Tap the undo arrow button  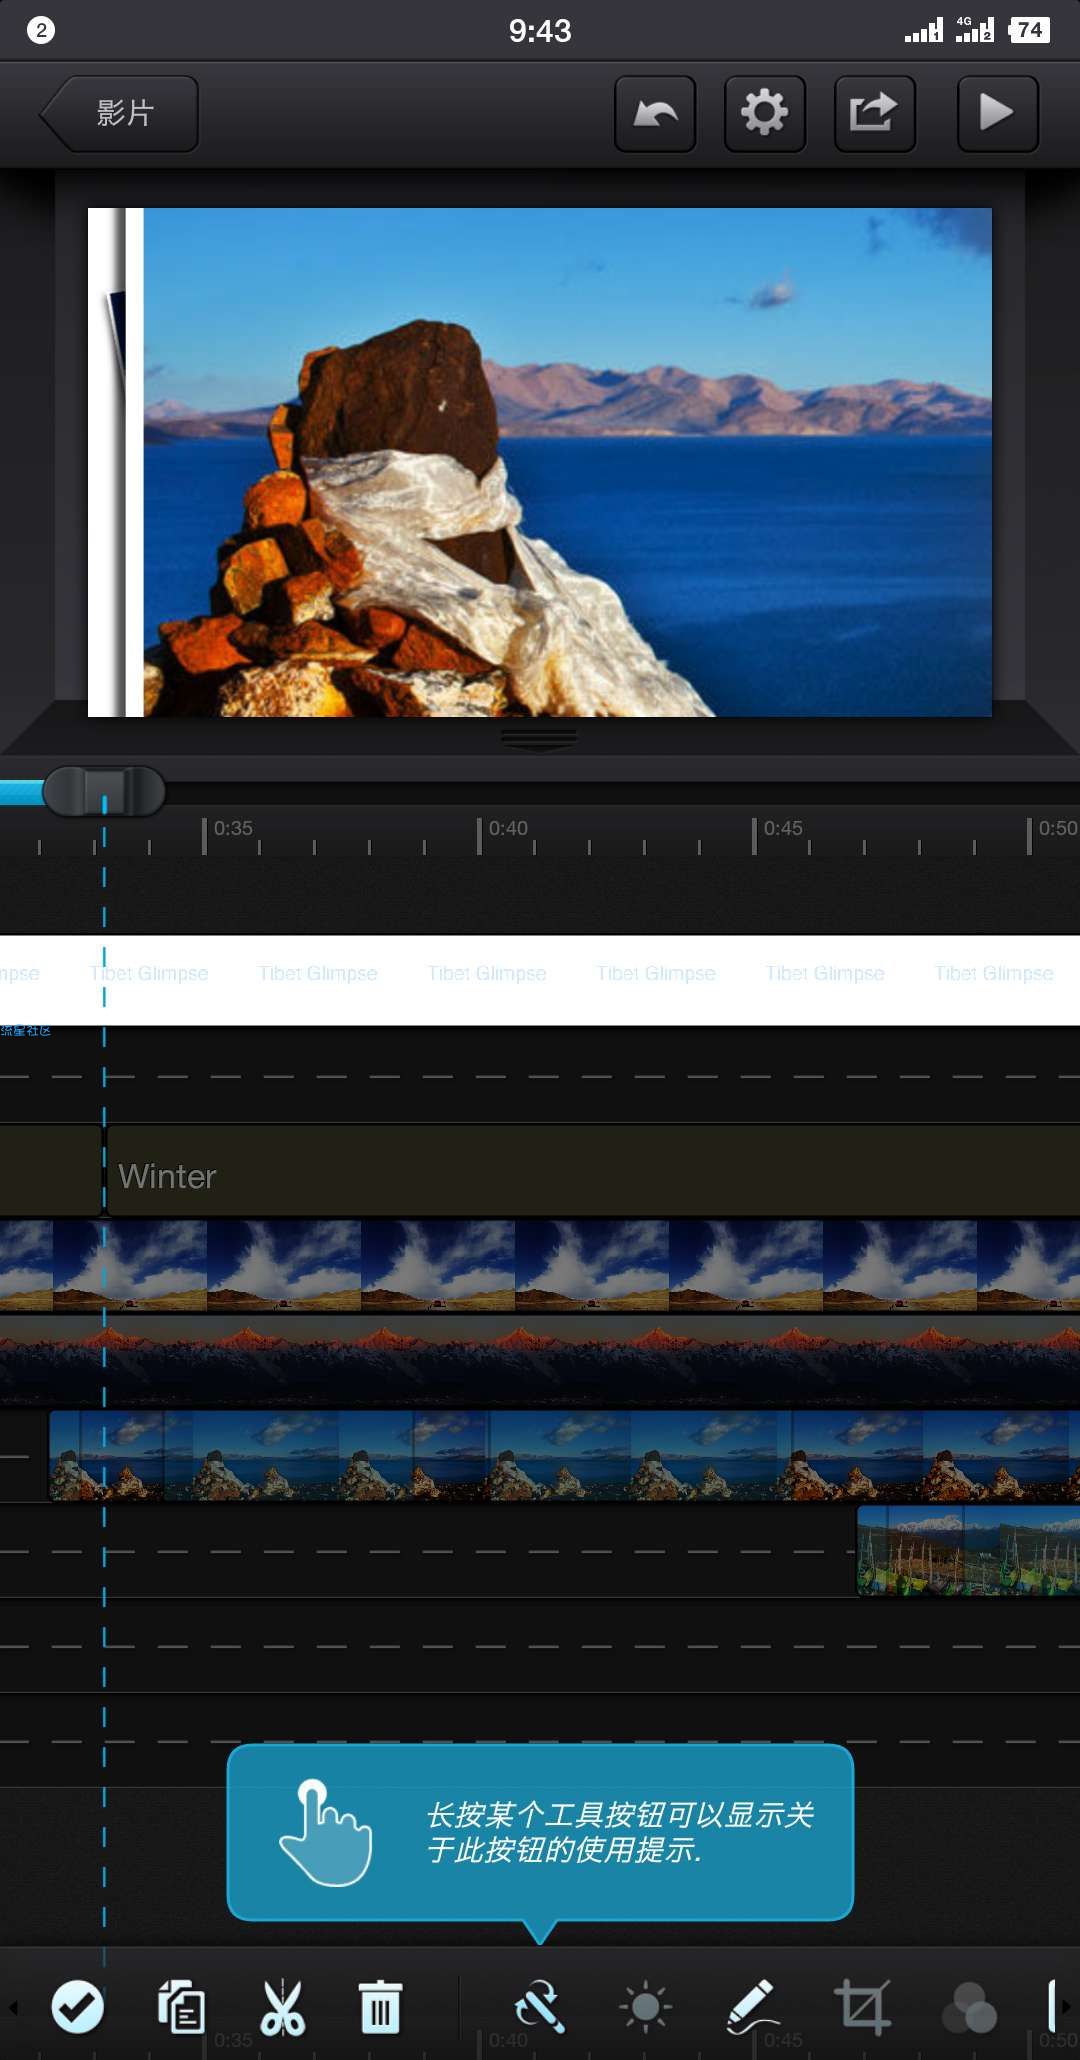pyautogui.click(x=655, y=113)
